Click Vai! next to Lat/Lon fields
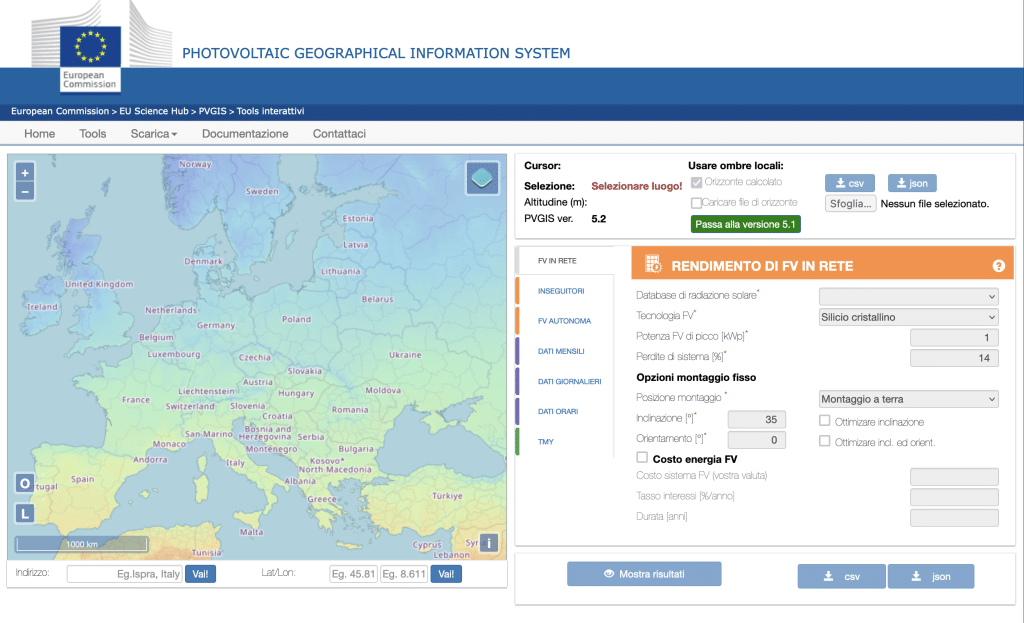Screen dimensions: 1024x623 click(x=446, y=574)
